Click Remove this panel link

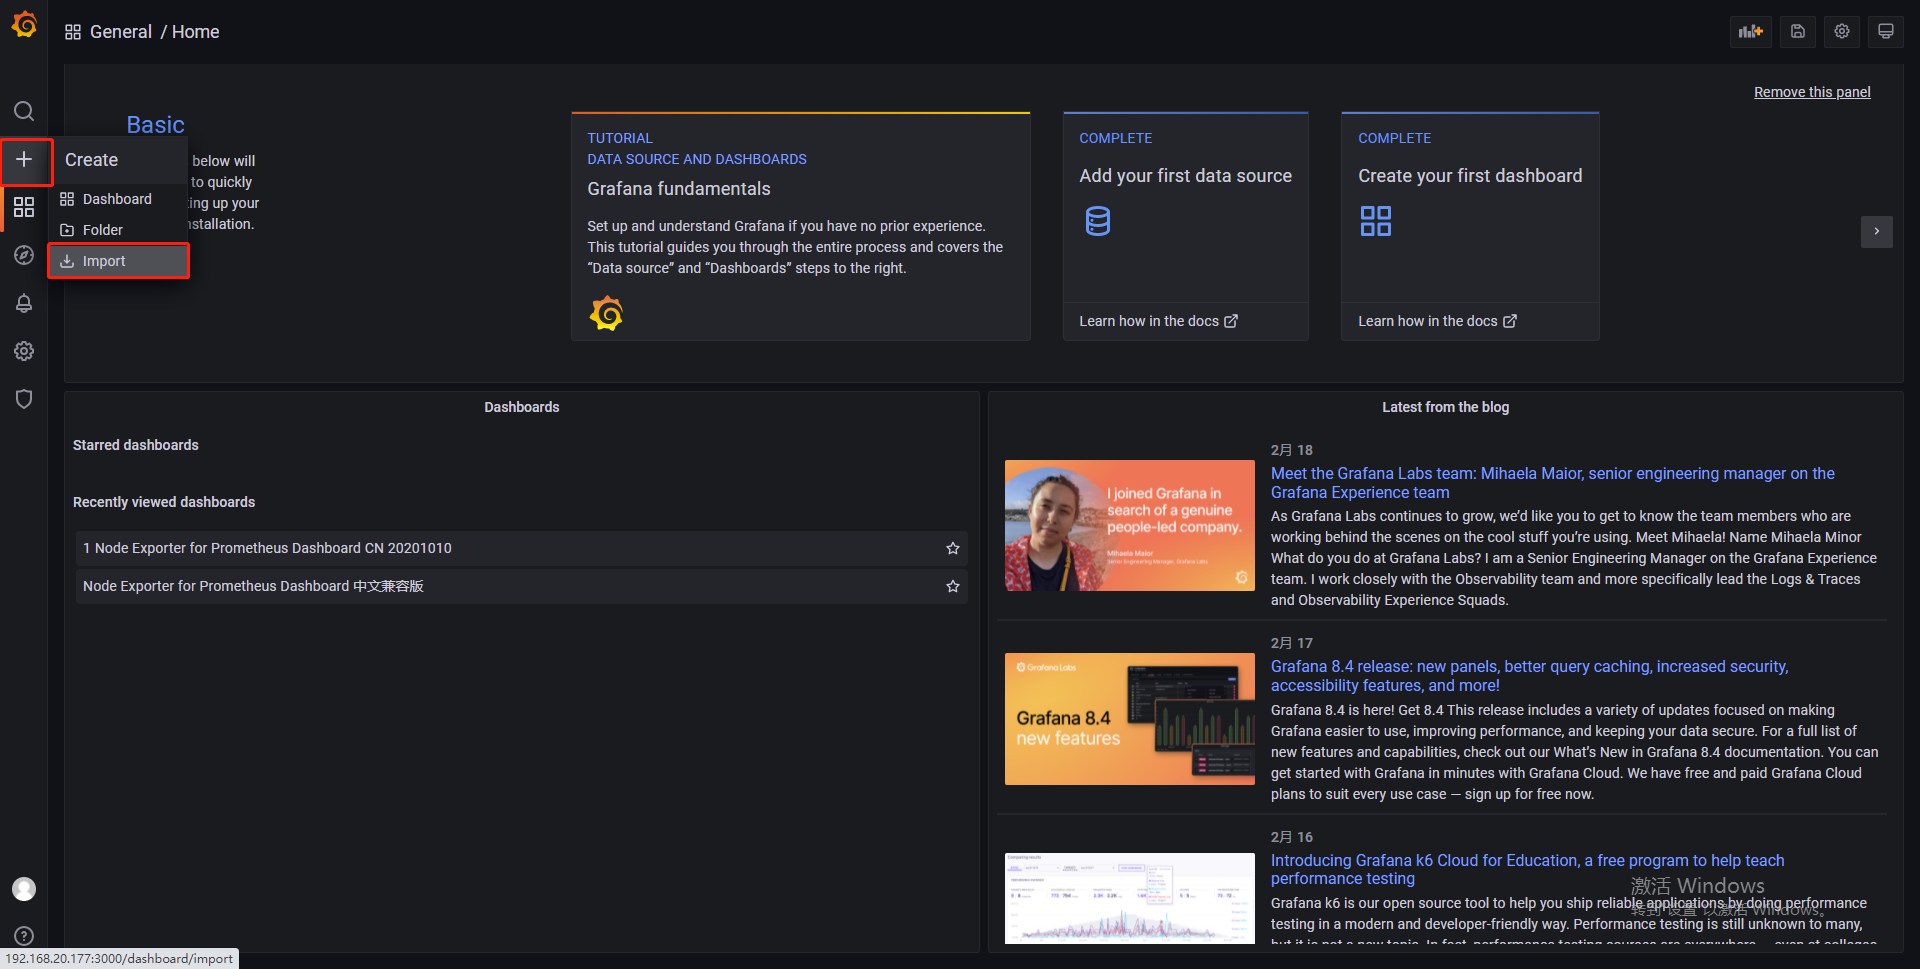[x=1812, y=92]
